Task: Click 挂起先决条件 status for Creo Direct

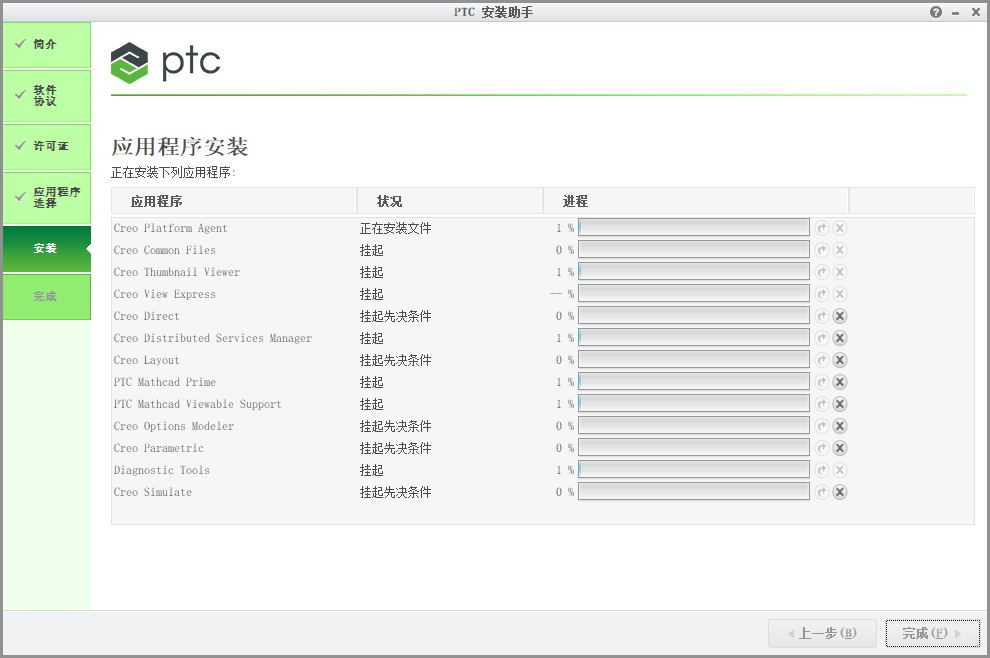Action: 396,316
